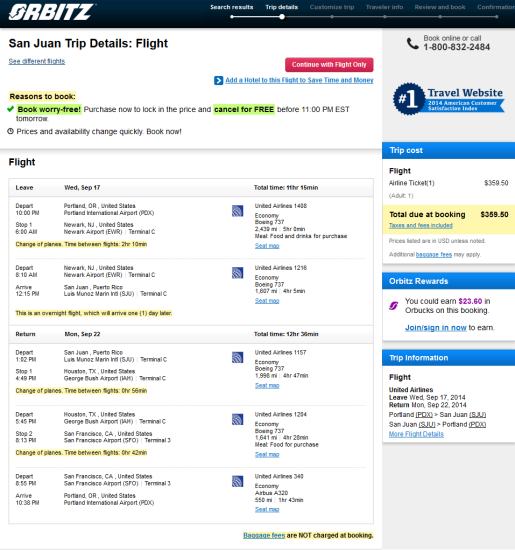
Task: Click 'Time between flights: 0hr 56min' notice
Action: pos(106,391)
